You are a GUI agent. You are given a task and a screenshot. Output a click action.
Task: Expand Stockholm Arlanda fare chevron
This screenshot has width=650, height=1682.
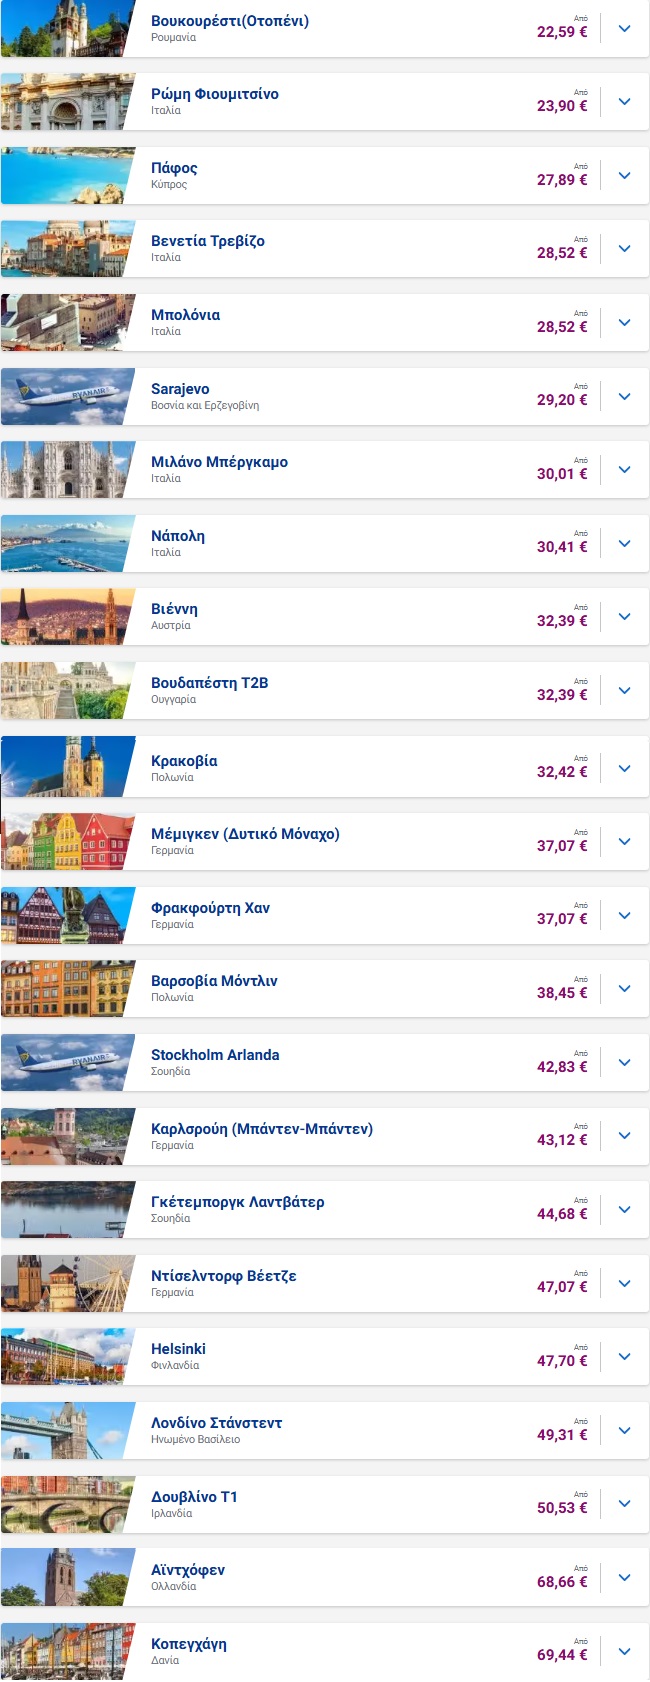click(x=625, y=1063)
